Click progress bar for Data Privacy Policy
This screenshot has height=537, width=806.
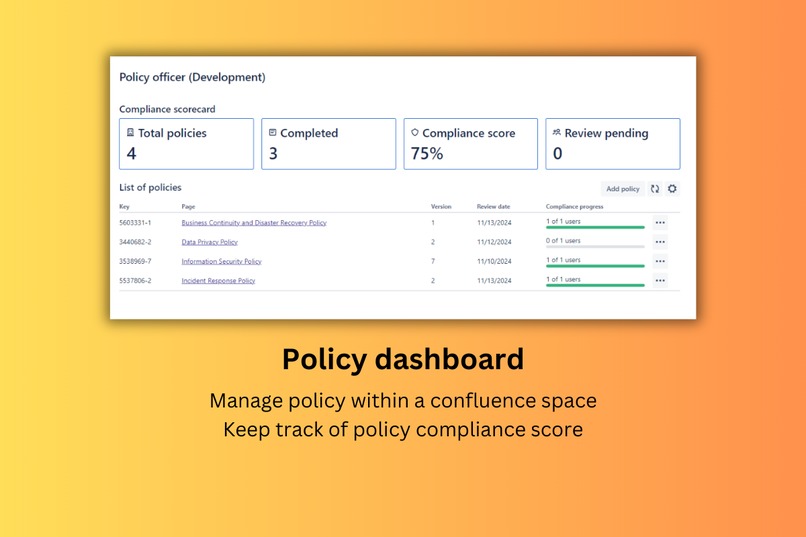[x=595, y=247]
